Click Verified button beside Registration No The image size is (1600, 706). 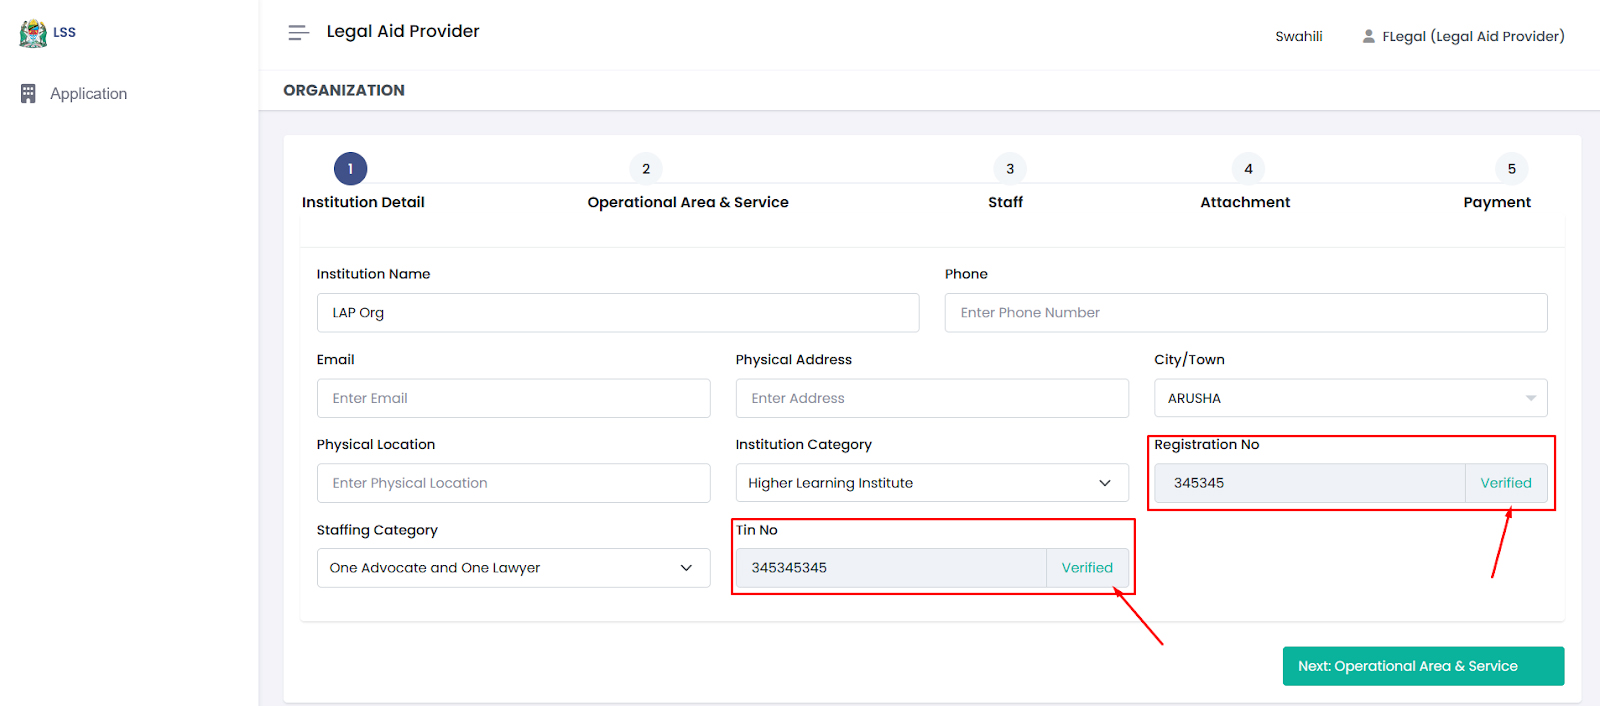tap(1505, 483)
